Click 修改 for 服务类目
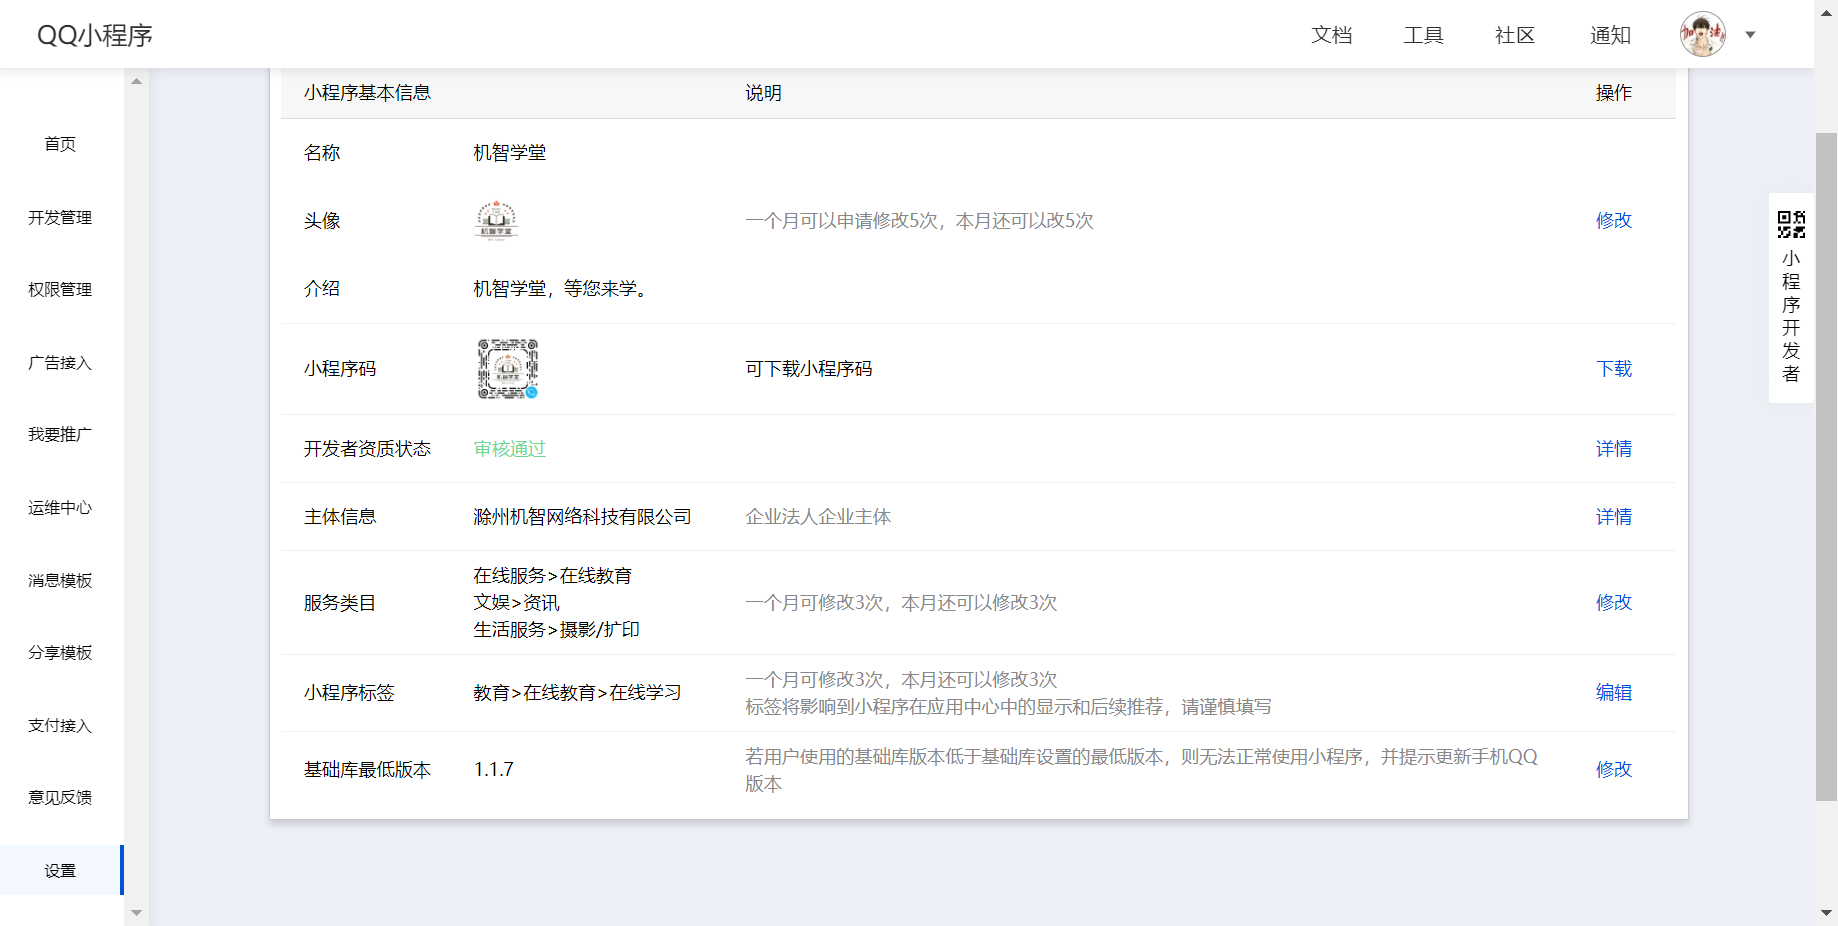The height and width of the screenshot is (926, 1838). [1613, 602]
